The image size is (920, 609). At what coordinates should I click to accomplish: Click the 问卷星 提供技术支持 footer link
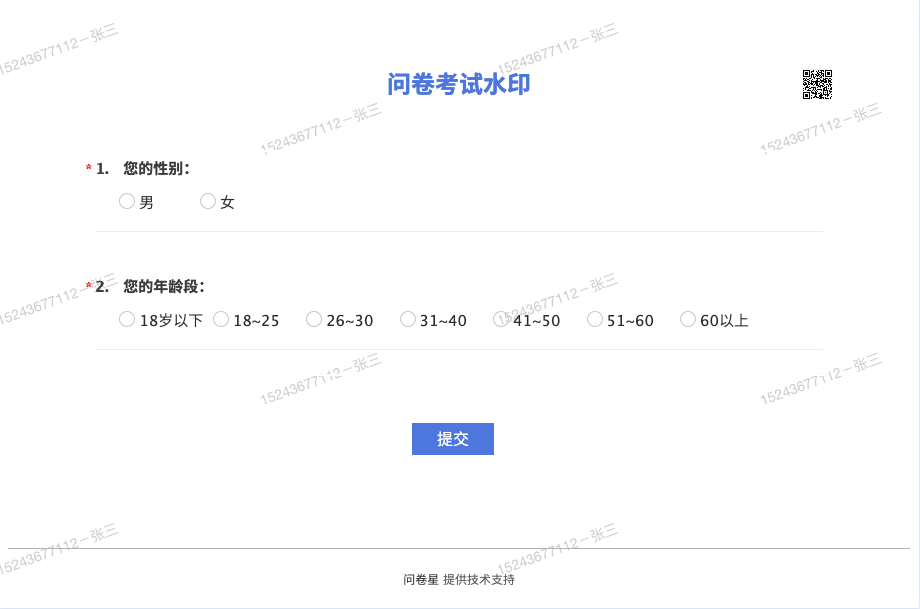(459, 580)
